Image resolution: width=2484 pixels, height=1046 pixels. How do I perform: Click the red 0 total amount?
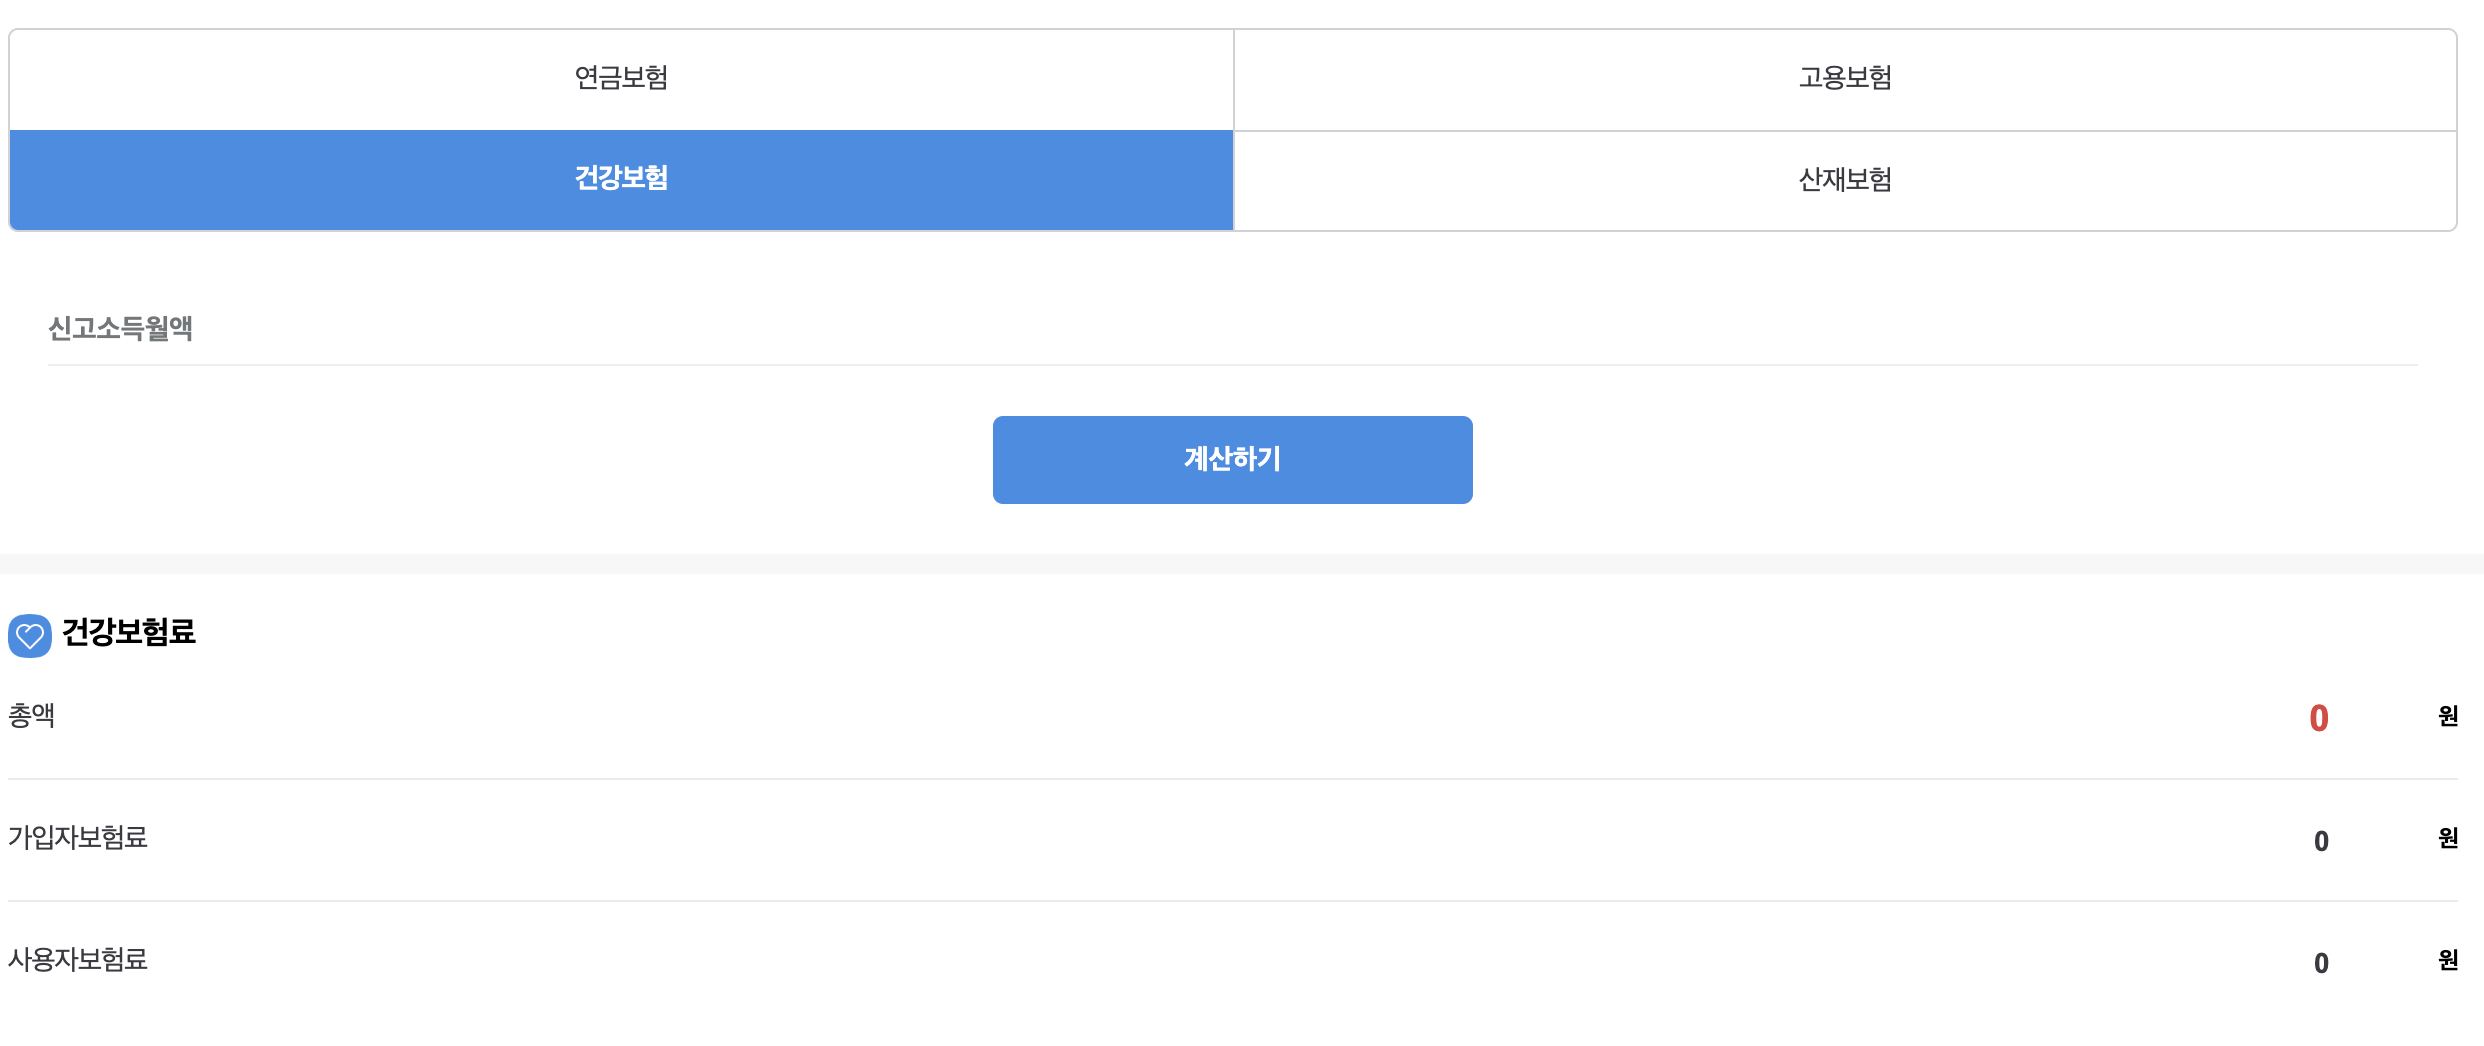click(2320, 716)
